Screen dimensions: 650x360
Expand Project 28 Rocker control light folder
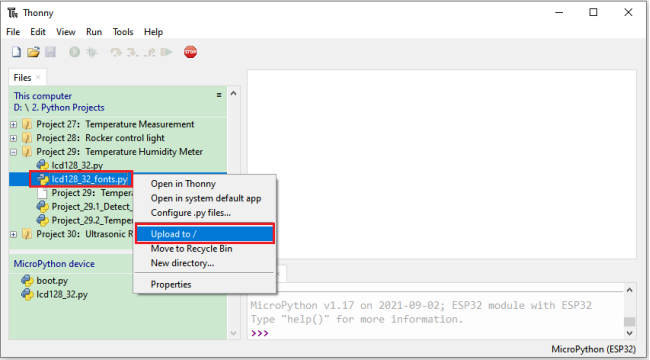point(13,138)
